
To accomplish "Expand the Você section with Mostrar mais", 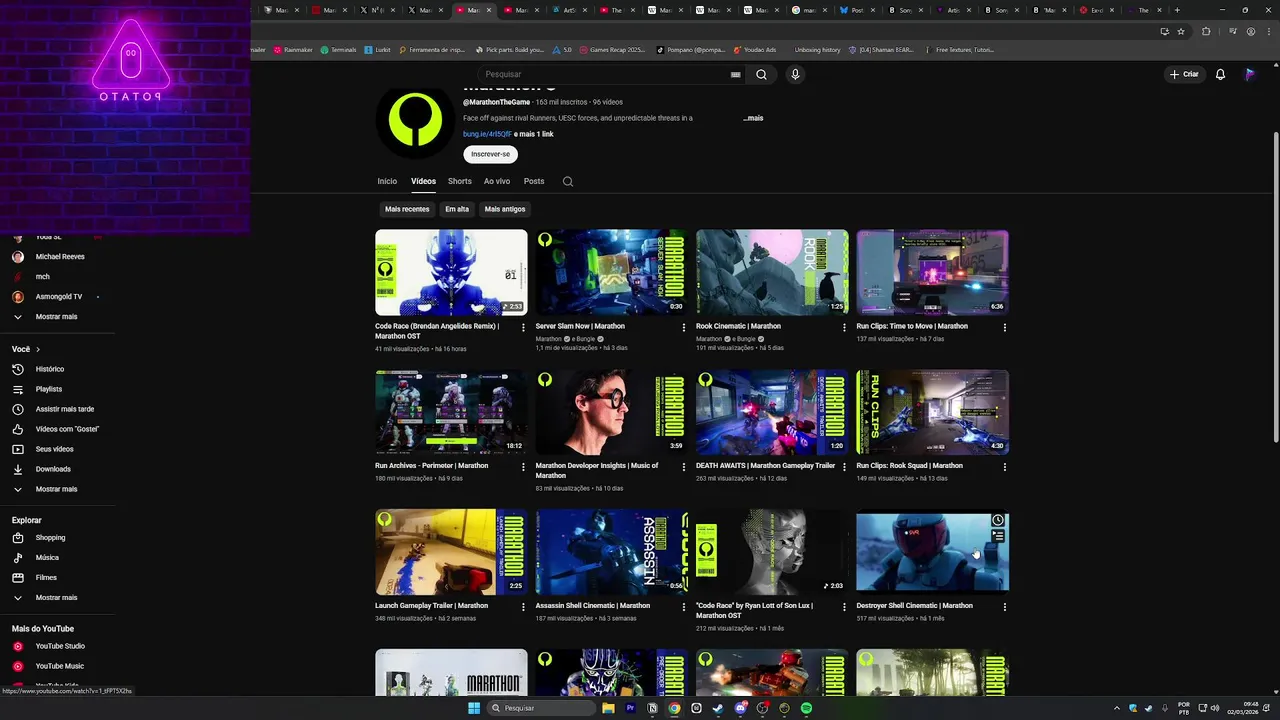I will (x=56, y=489).
